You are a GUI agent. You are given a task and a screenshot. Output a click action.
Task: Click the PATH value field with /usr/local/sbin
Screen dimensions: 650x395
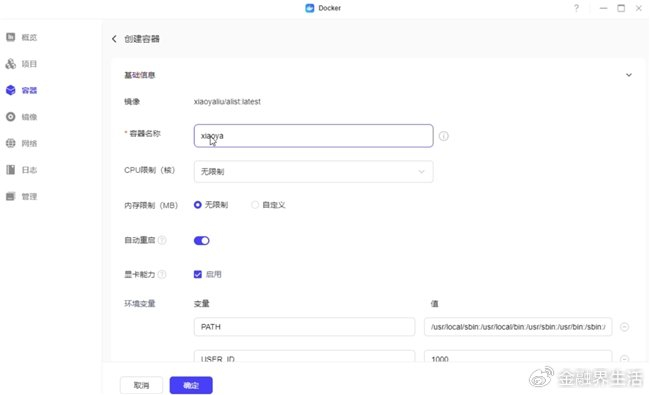pos(518,327)
